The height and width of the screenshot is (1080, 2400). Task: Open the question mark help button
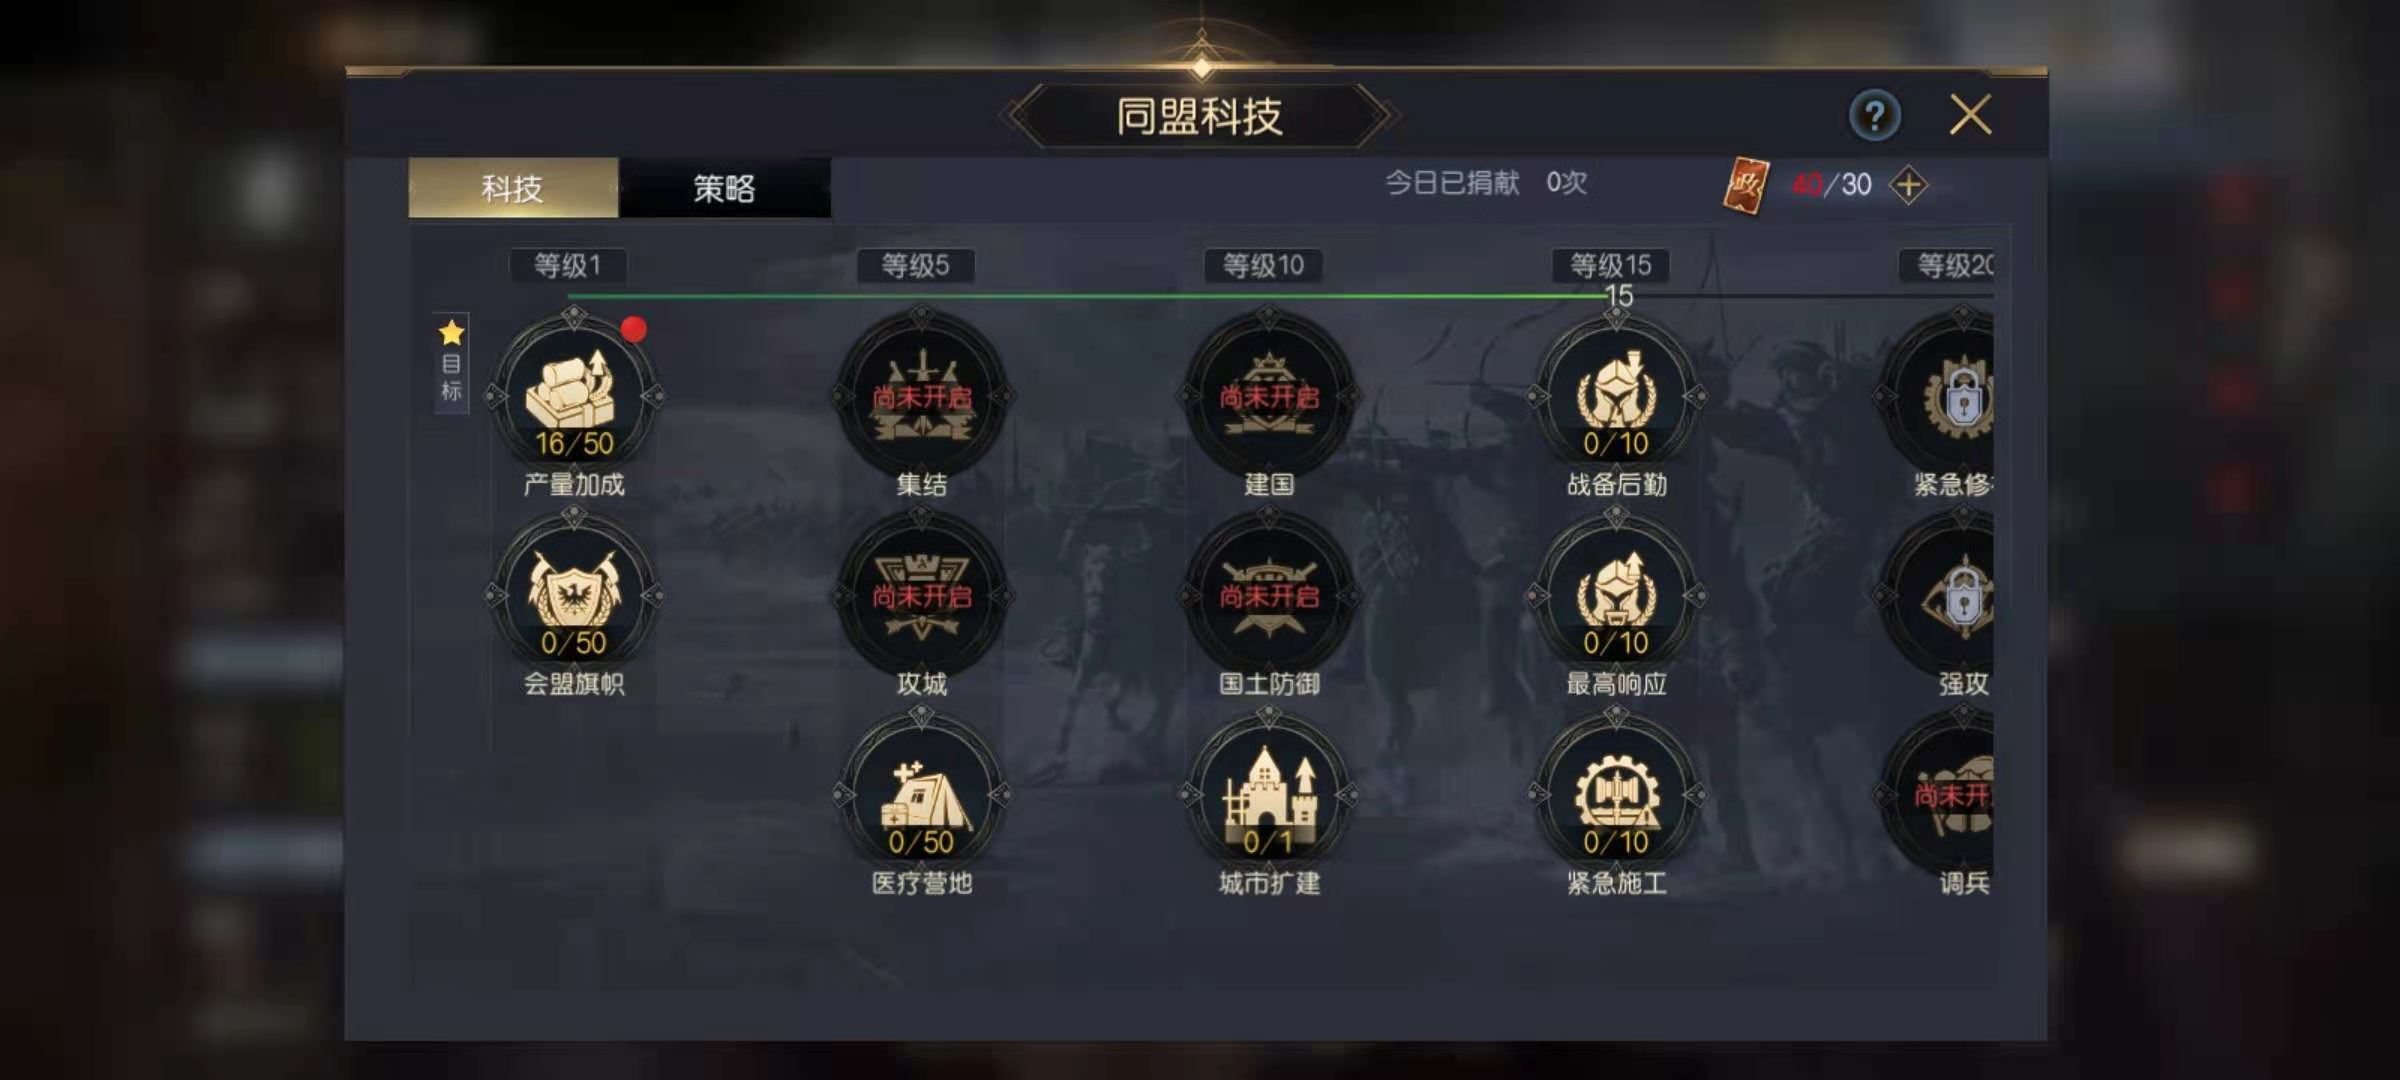coord(1874,116)
